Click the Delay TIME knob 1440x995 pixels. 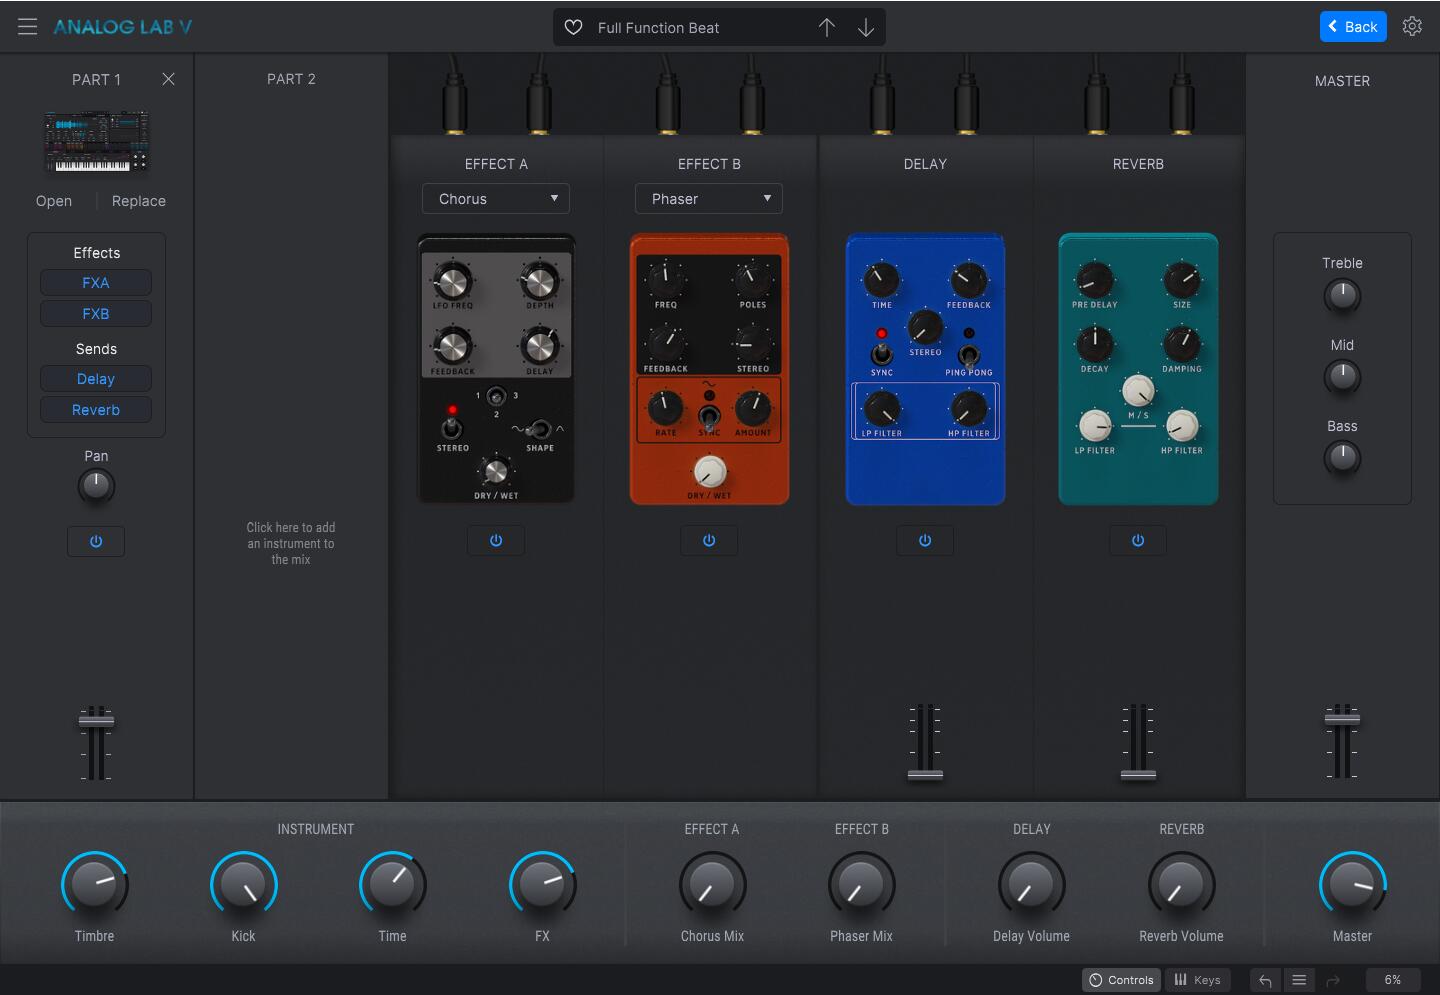pyautogui.click(x=881, y=280)
